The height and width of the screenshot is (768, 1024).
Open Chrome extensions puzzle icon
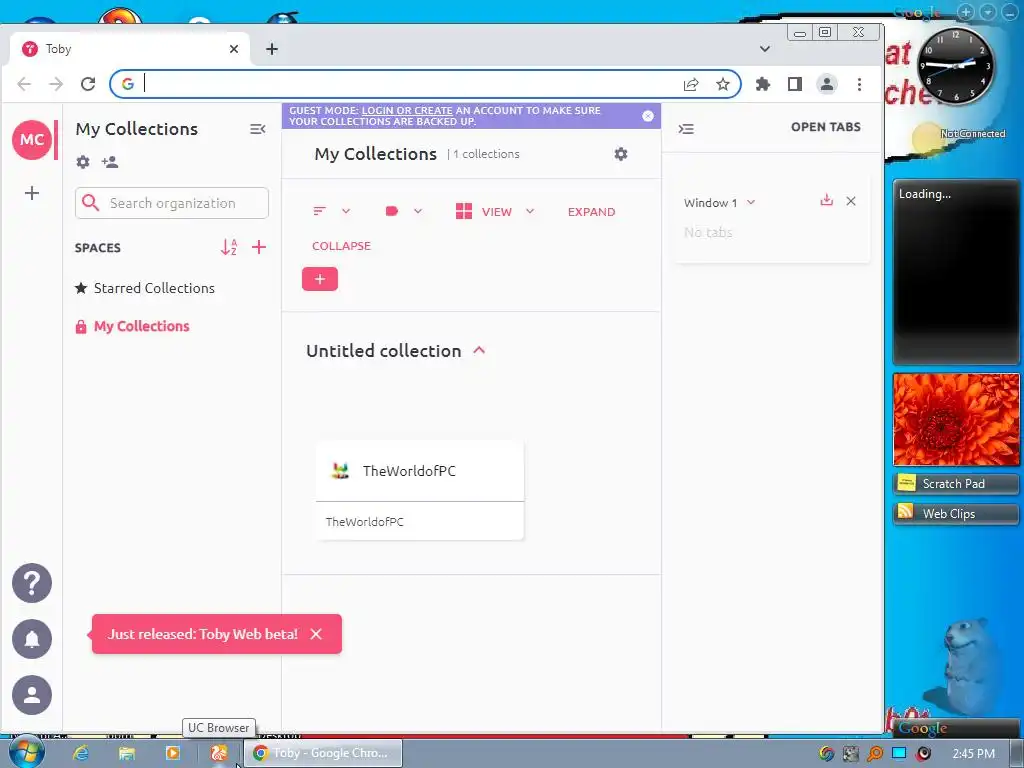pyautogui.click(x=762, y=84)
